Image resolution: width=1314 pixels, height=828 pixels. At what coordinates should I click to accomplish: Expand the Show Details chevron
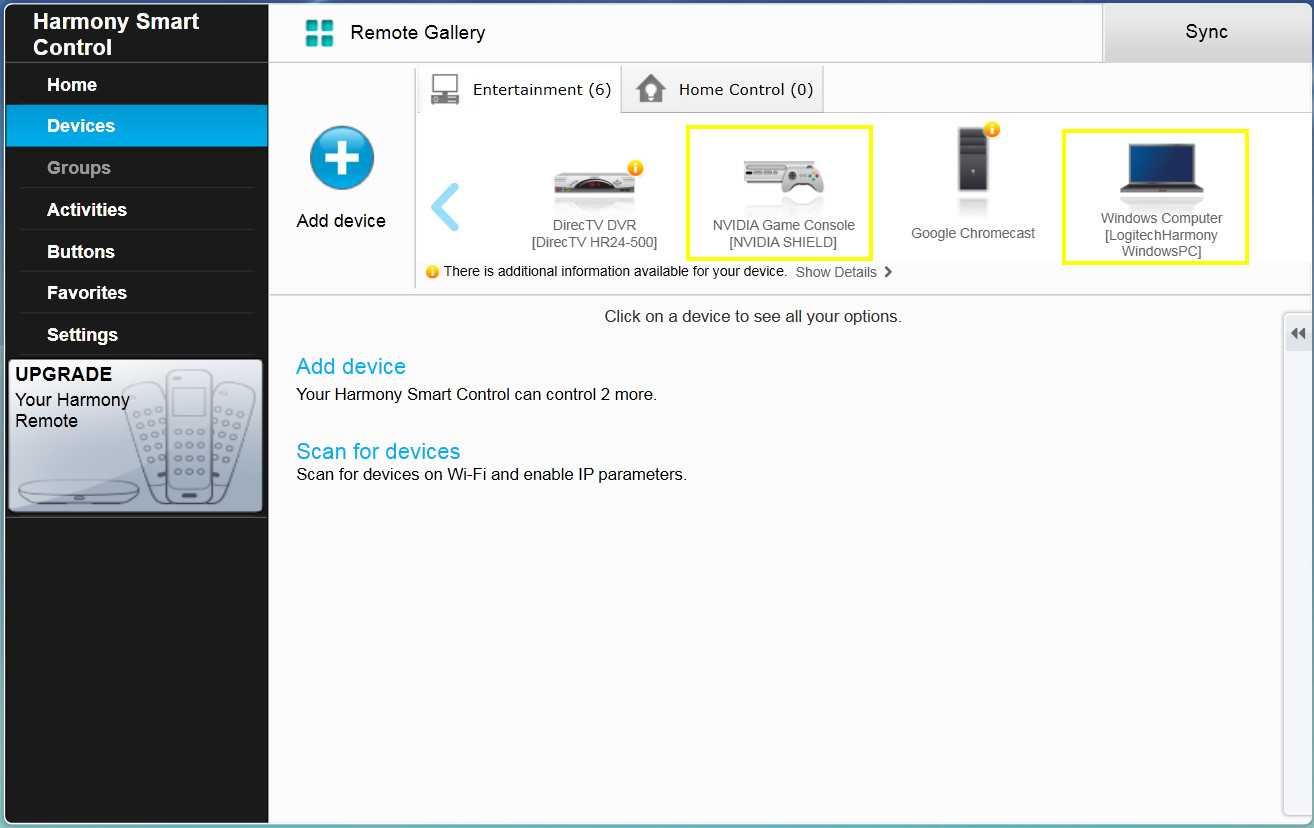click(x=888, y=272)
